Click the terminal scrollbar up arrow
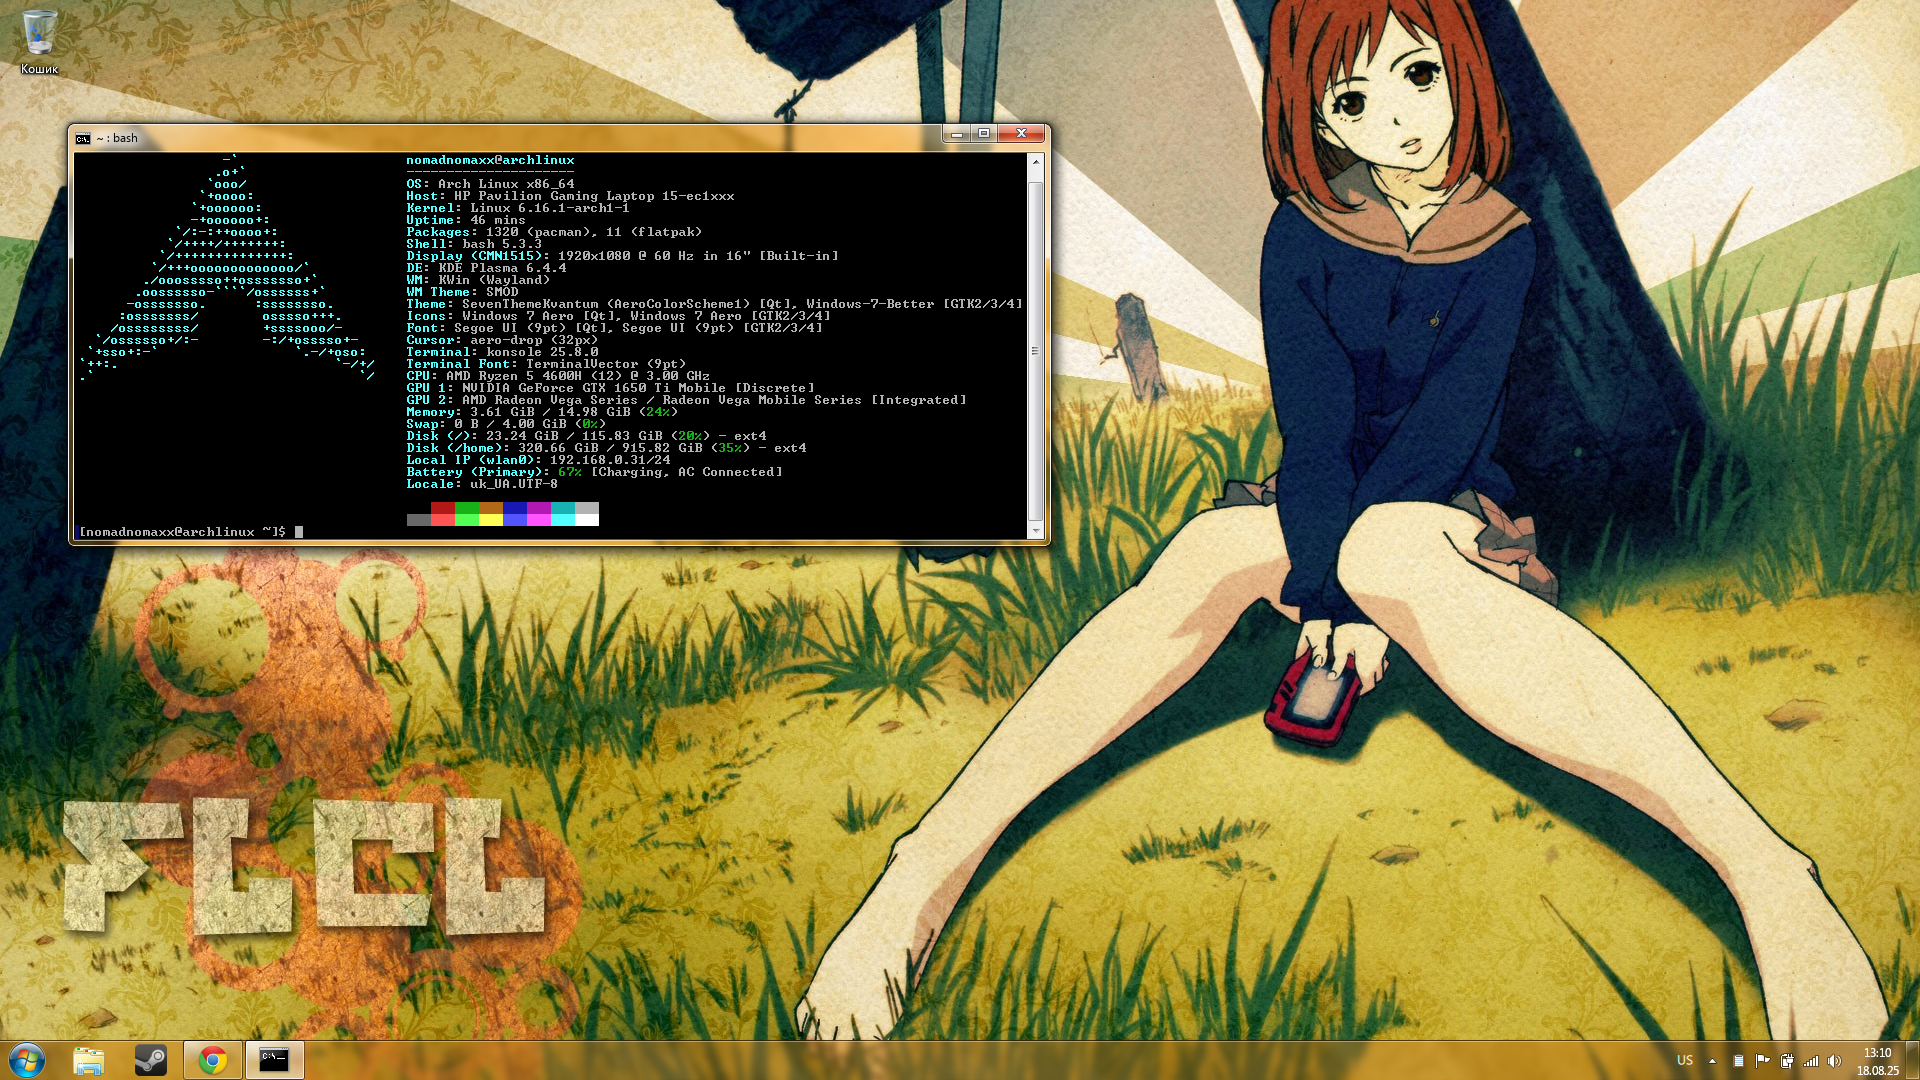The height and width of the screenshot is (1080, 1920). [x=1036, y=161]
